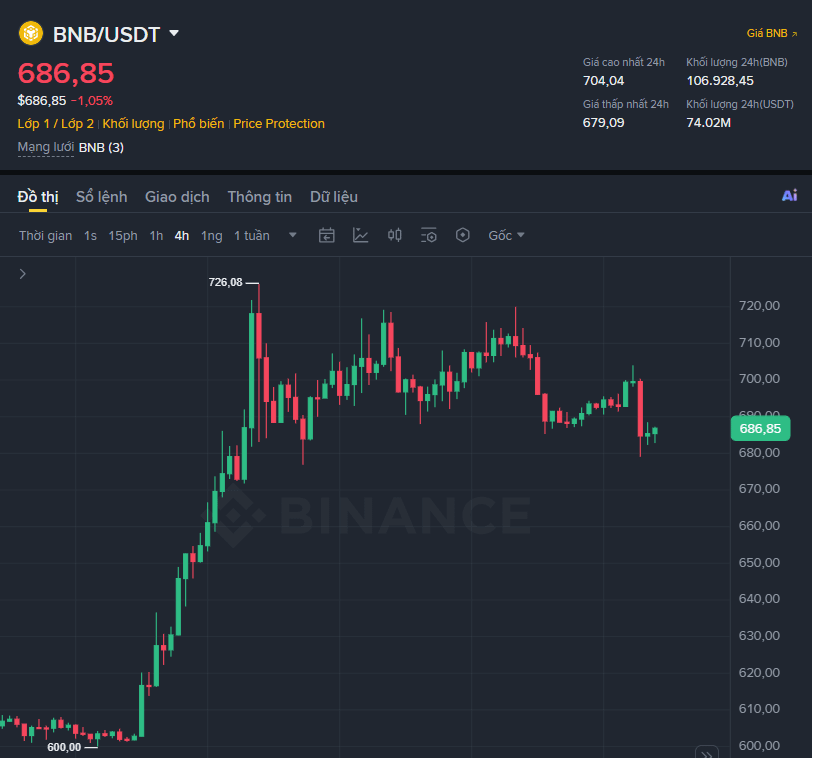Click the 650,00 price axis label
Screen dimensions: 813x758
pos(759,563)
